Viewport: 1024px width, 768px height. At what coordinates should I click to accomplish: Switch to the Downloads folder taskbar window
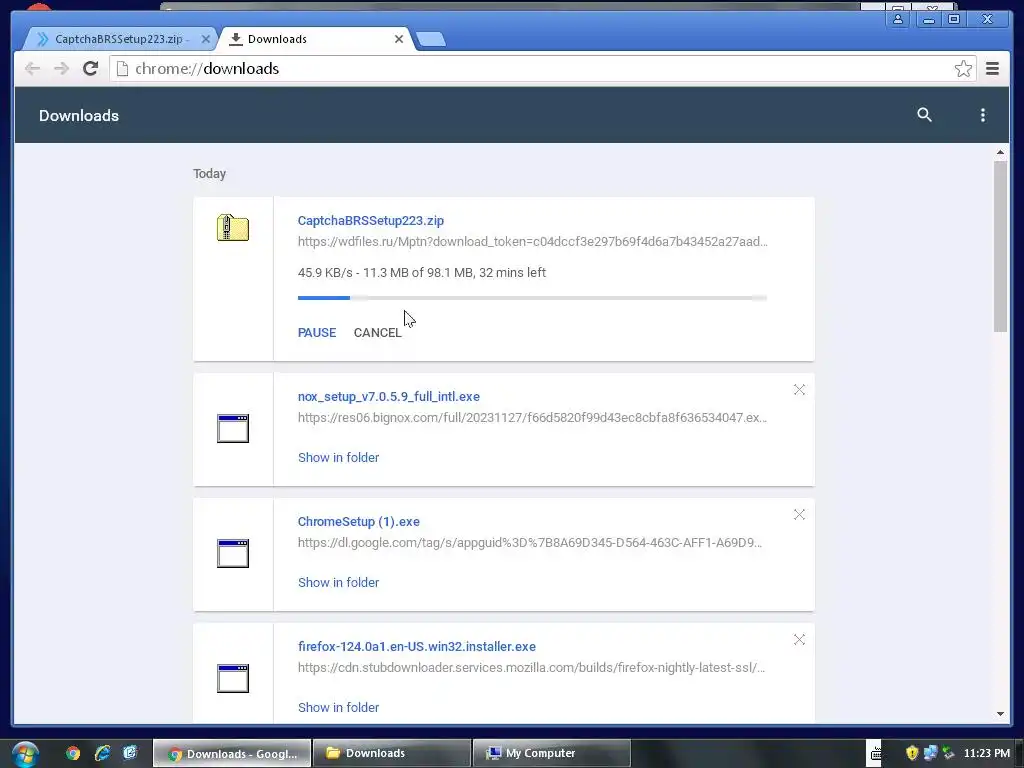pyautogui.click(x=392, y=753)
